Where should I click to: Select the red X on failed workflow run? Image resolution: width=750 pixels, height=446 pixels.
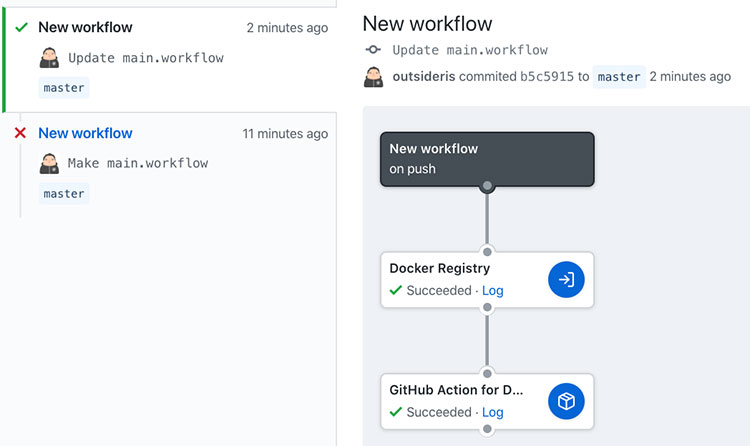tap(20, 133)
